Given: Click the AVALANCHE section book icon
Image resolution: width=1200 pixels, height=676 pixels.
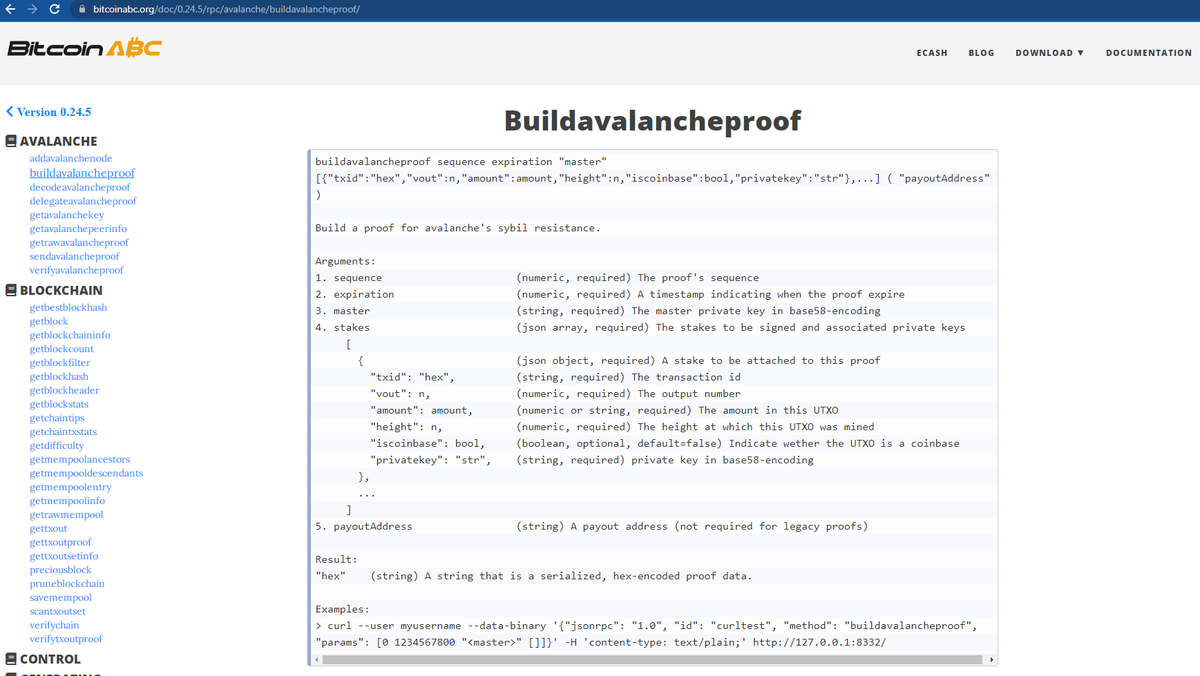Looking at the screenshot, I should pyautogui.click(x=11, y=142).
